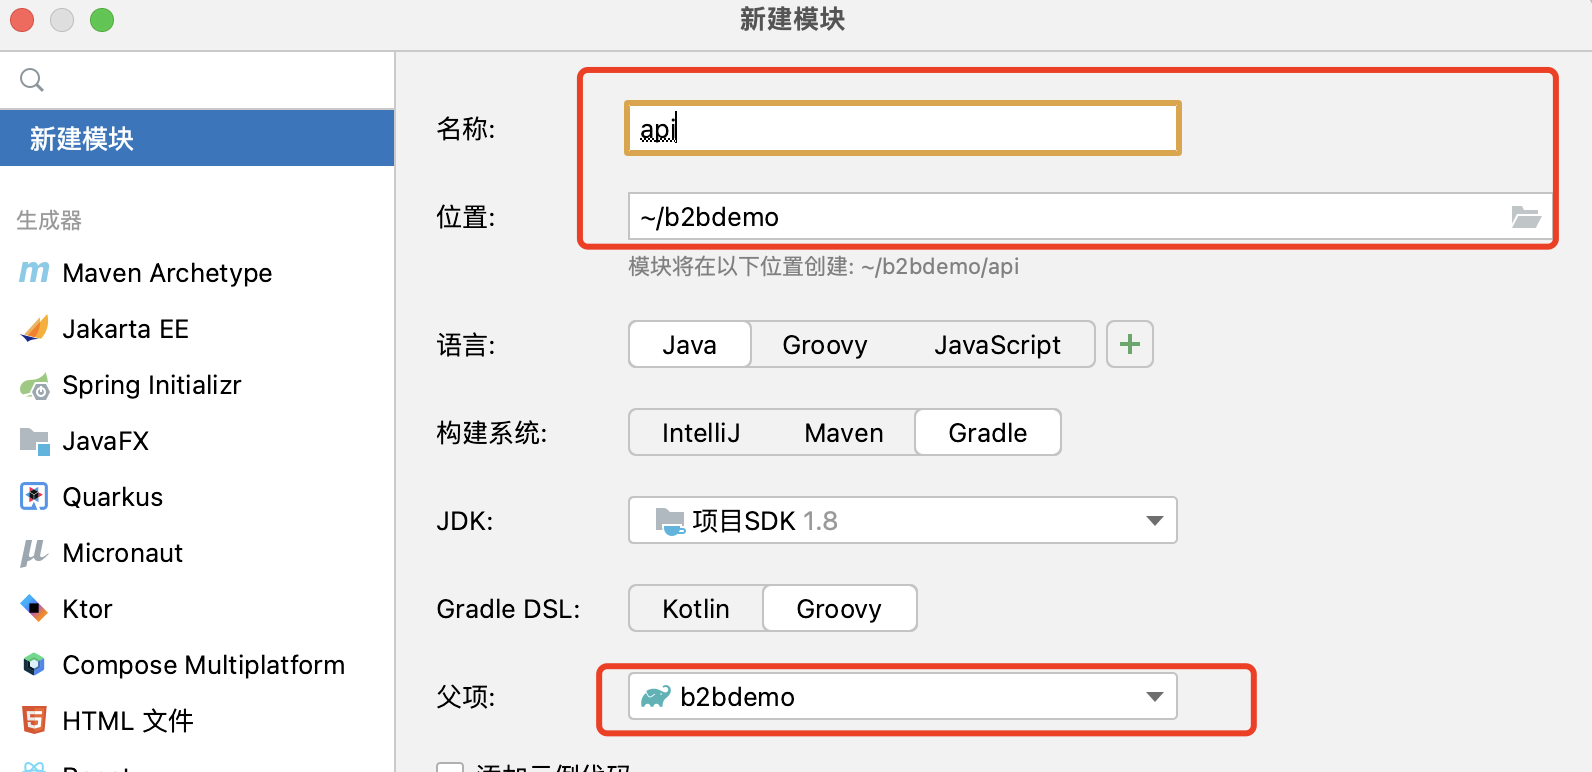1592x772 pixels.
Task: Click the Micronaut generator icon
Action: click(34, 553)
